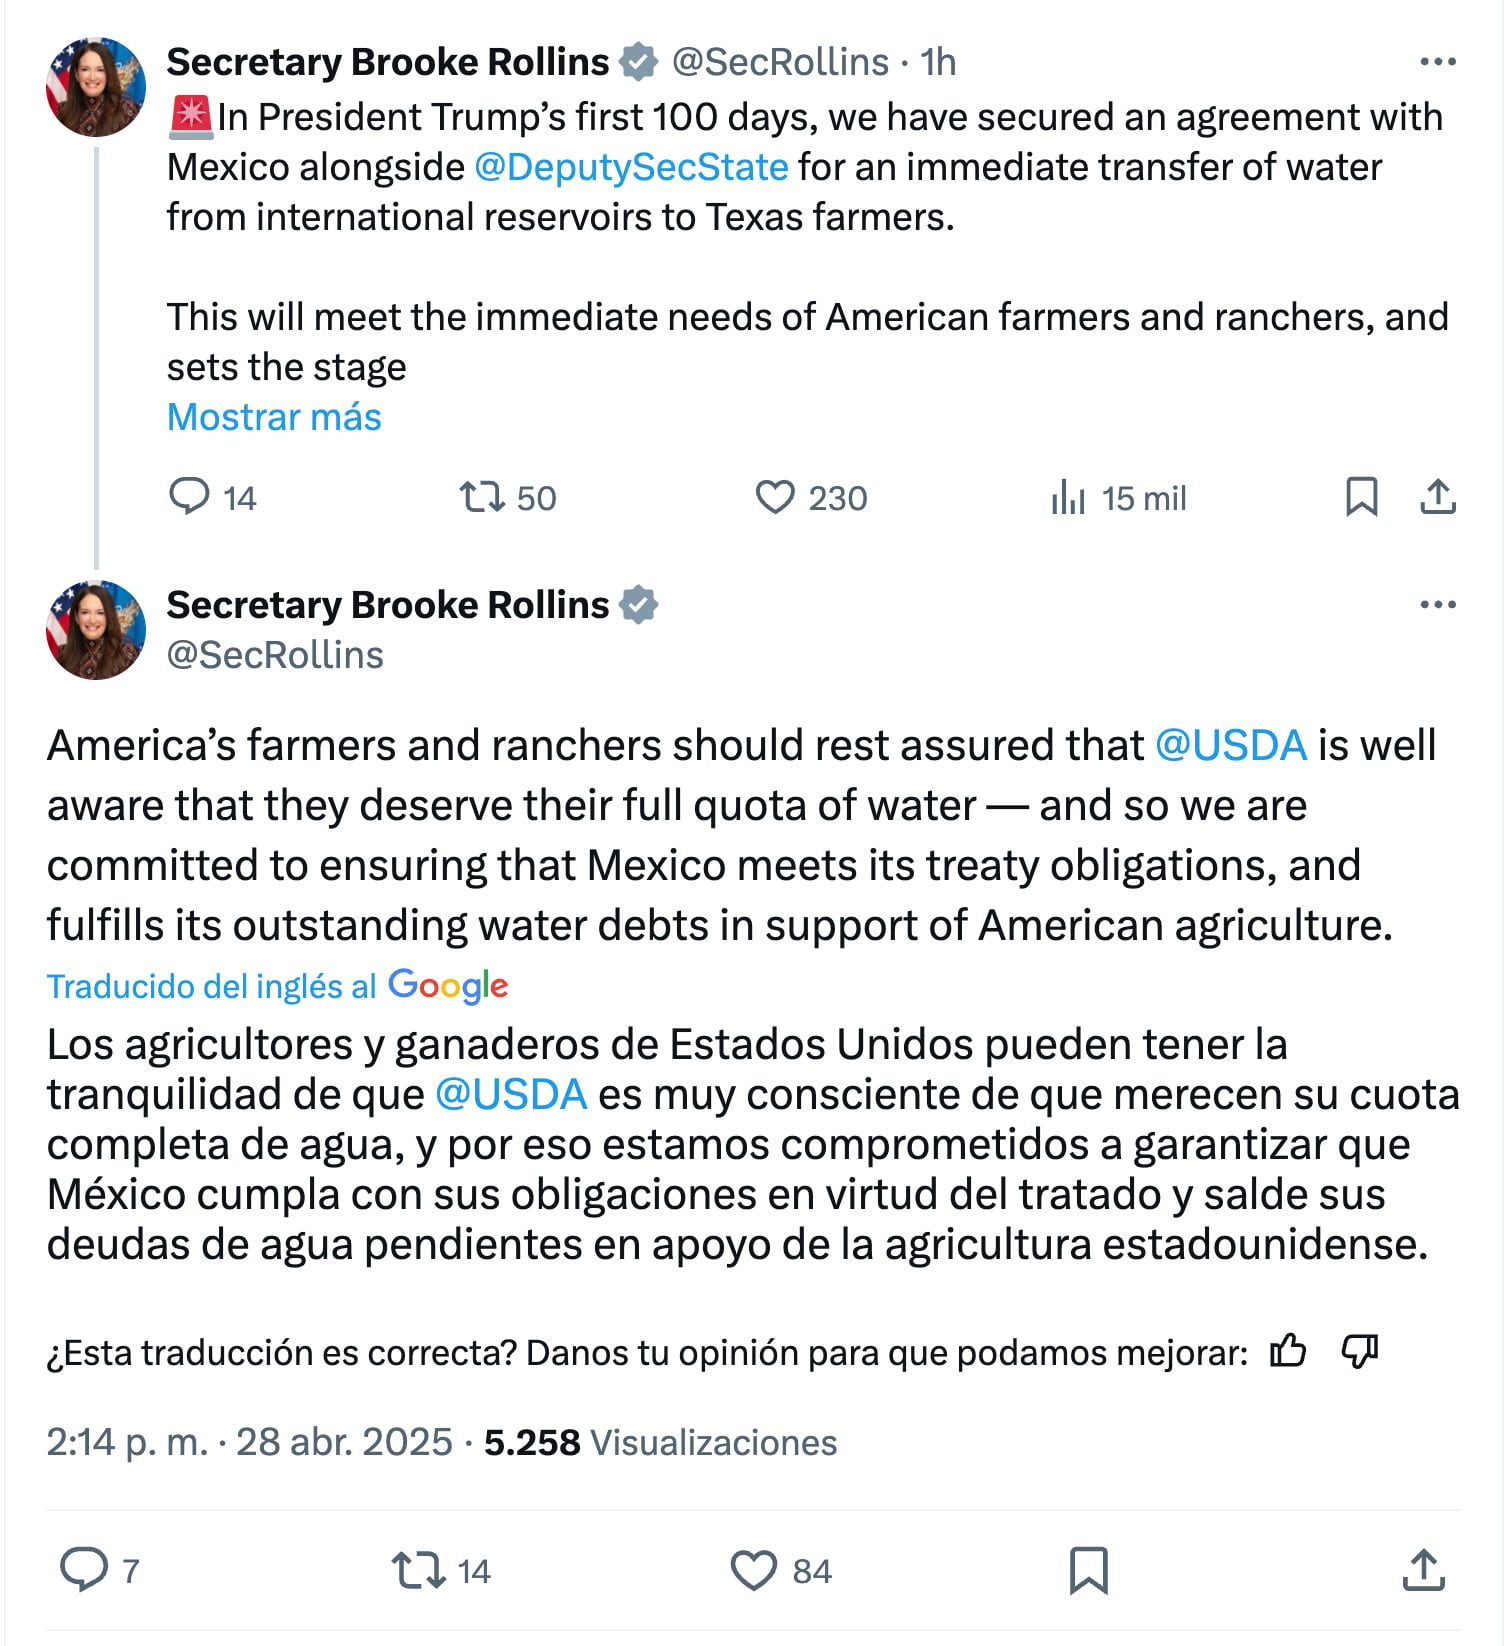Screen dimensions: 1510x1646
Task: Give thumbs up to the translation
Action: tap(1288, 1352)
